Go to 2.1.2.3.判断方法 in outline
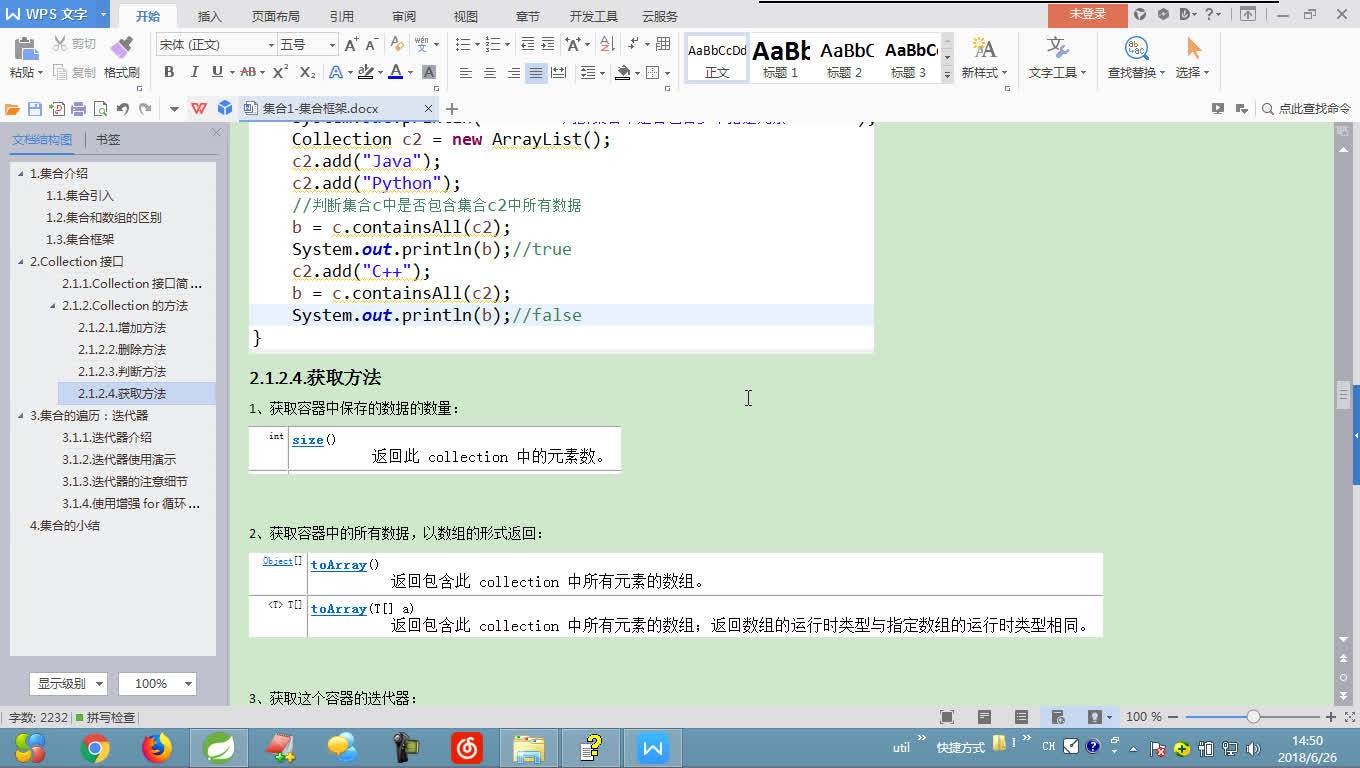 click(x=122, y=372)
